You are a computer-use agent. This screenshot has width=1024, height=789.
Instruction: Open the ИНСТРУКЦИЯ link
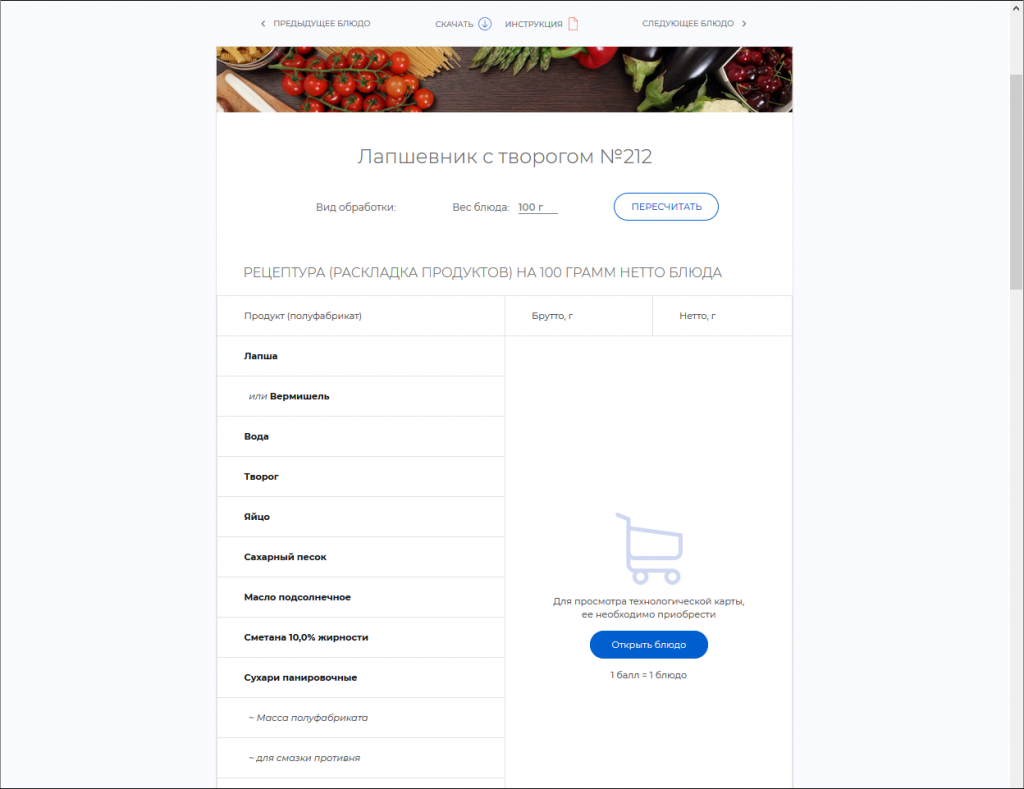534,24
